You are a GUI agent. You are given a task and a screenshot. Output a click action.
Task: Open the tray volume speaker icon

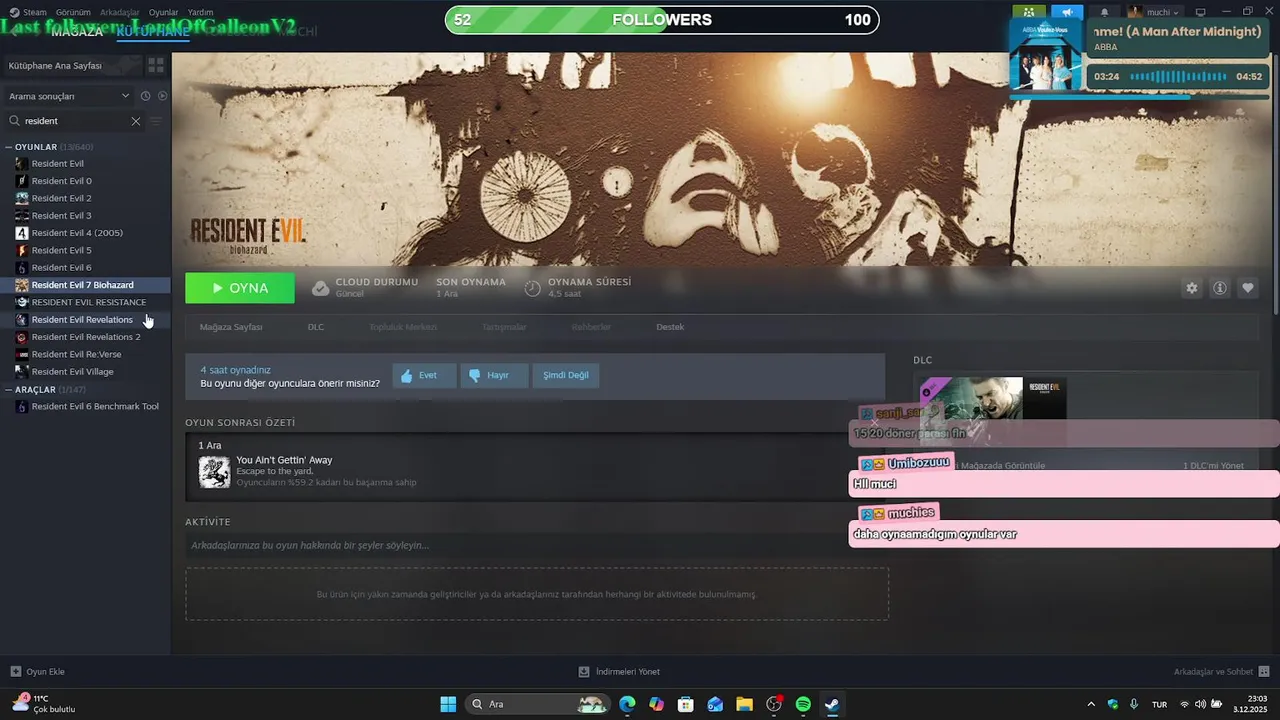pyautogui.click(x=1201, y=704)
